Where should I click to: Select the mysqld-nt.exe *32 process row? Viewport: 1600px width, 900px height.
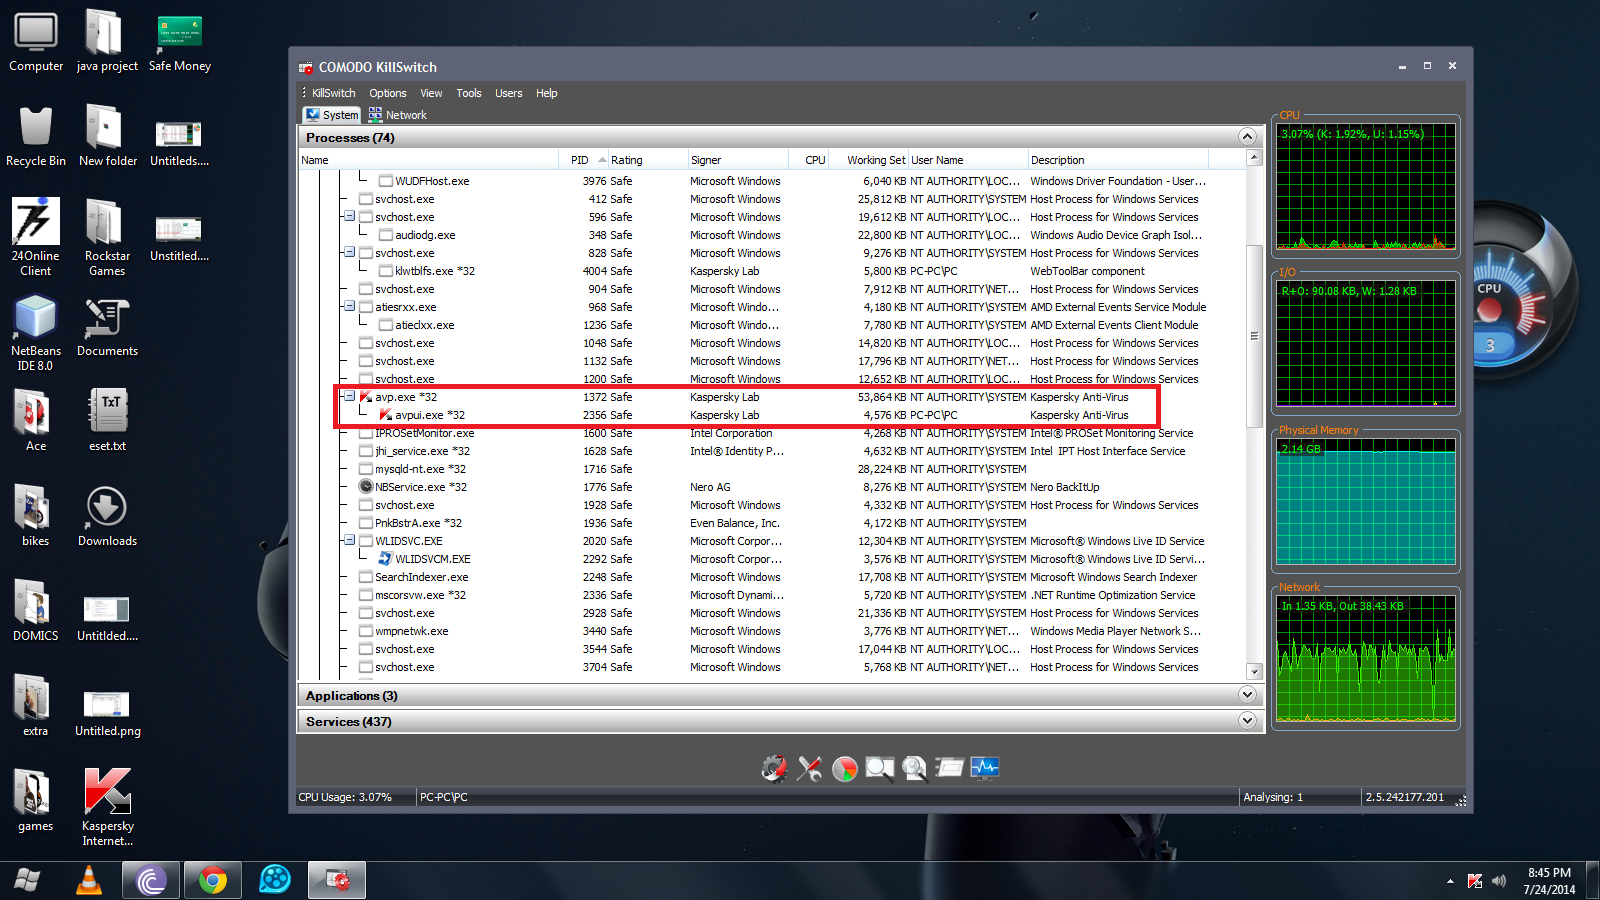tap(772, 469)
